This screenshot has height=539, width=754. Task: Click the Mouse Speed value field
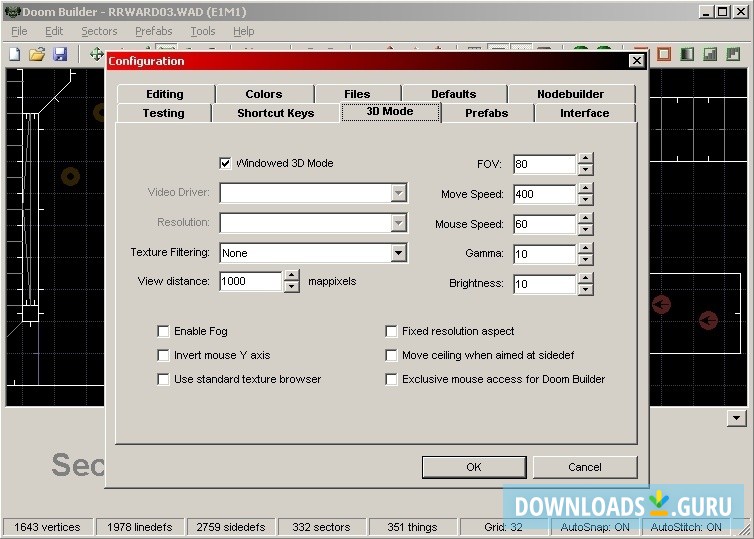click(544, 224)
